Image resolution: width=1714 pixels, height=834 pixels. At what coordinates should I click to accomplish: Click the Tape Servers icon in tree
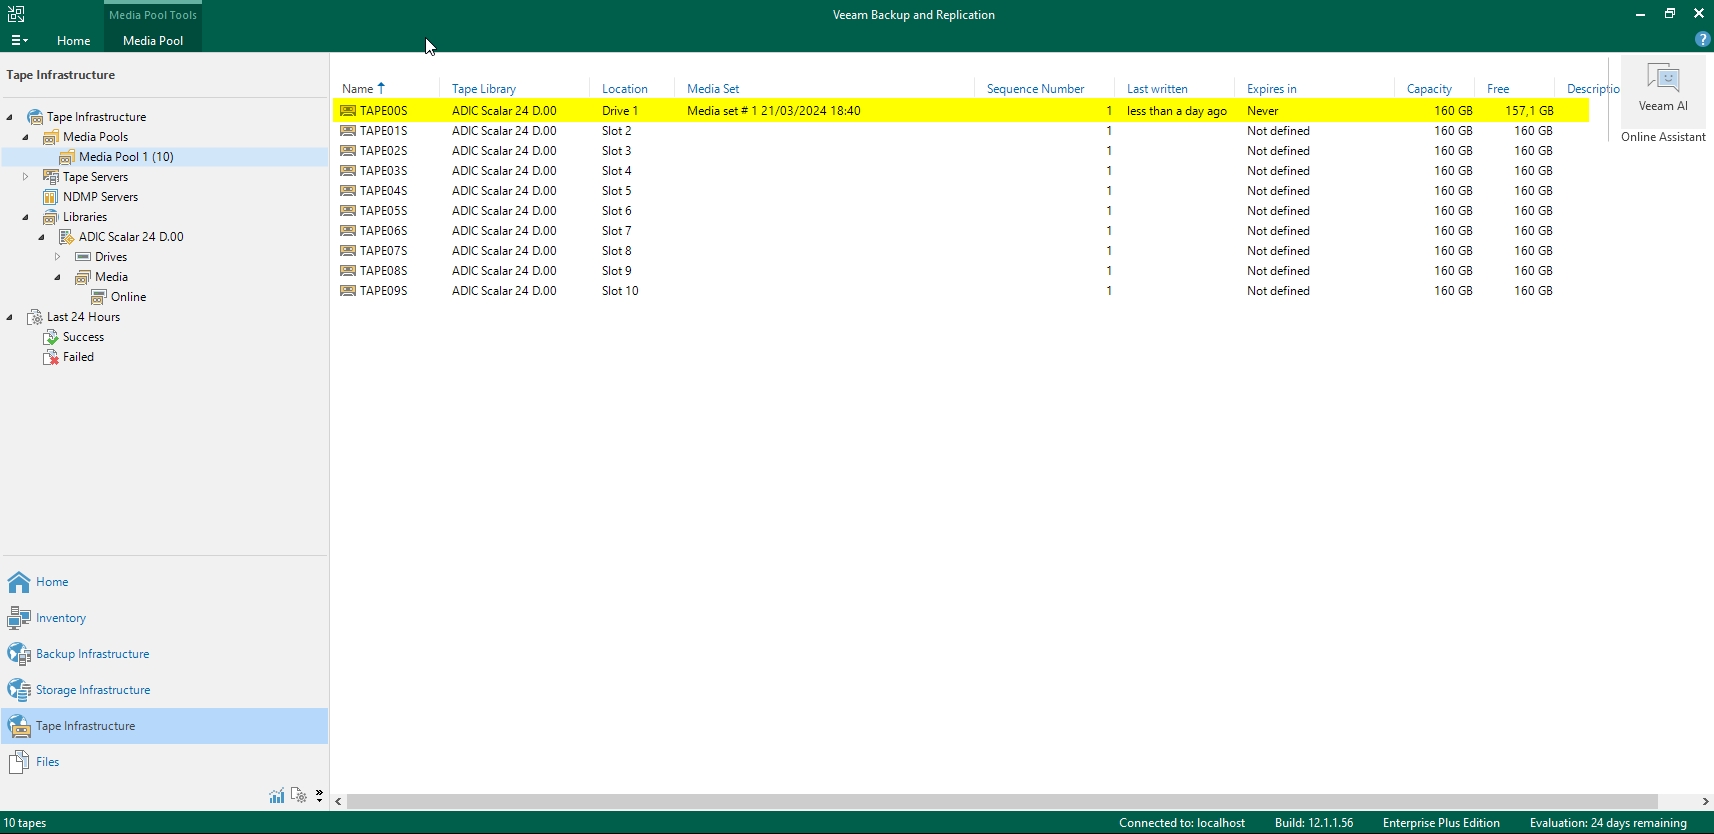51,177
